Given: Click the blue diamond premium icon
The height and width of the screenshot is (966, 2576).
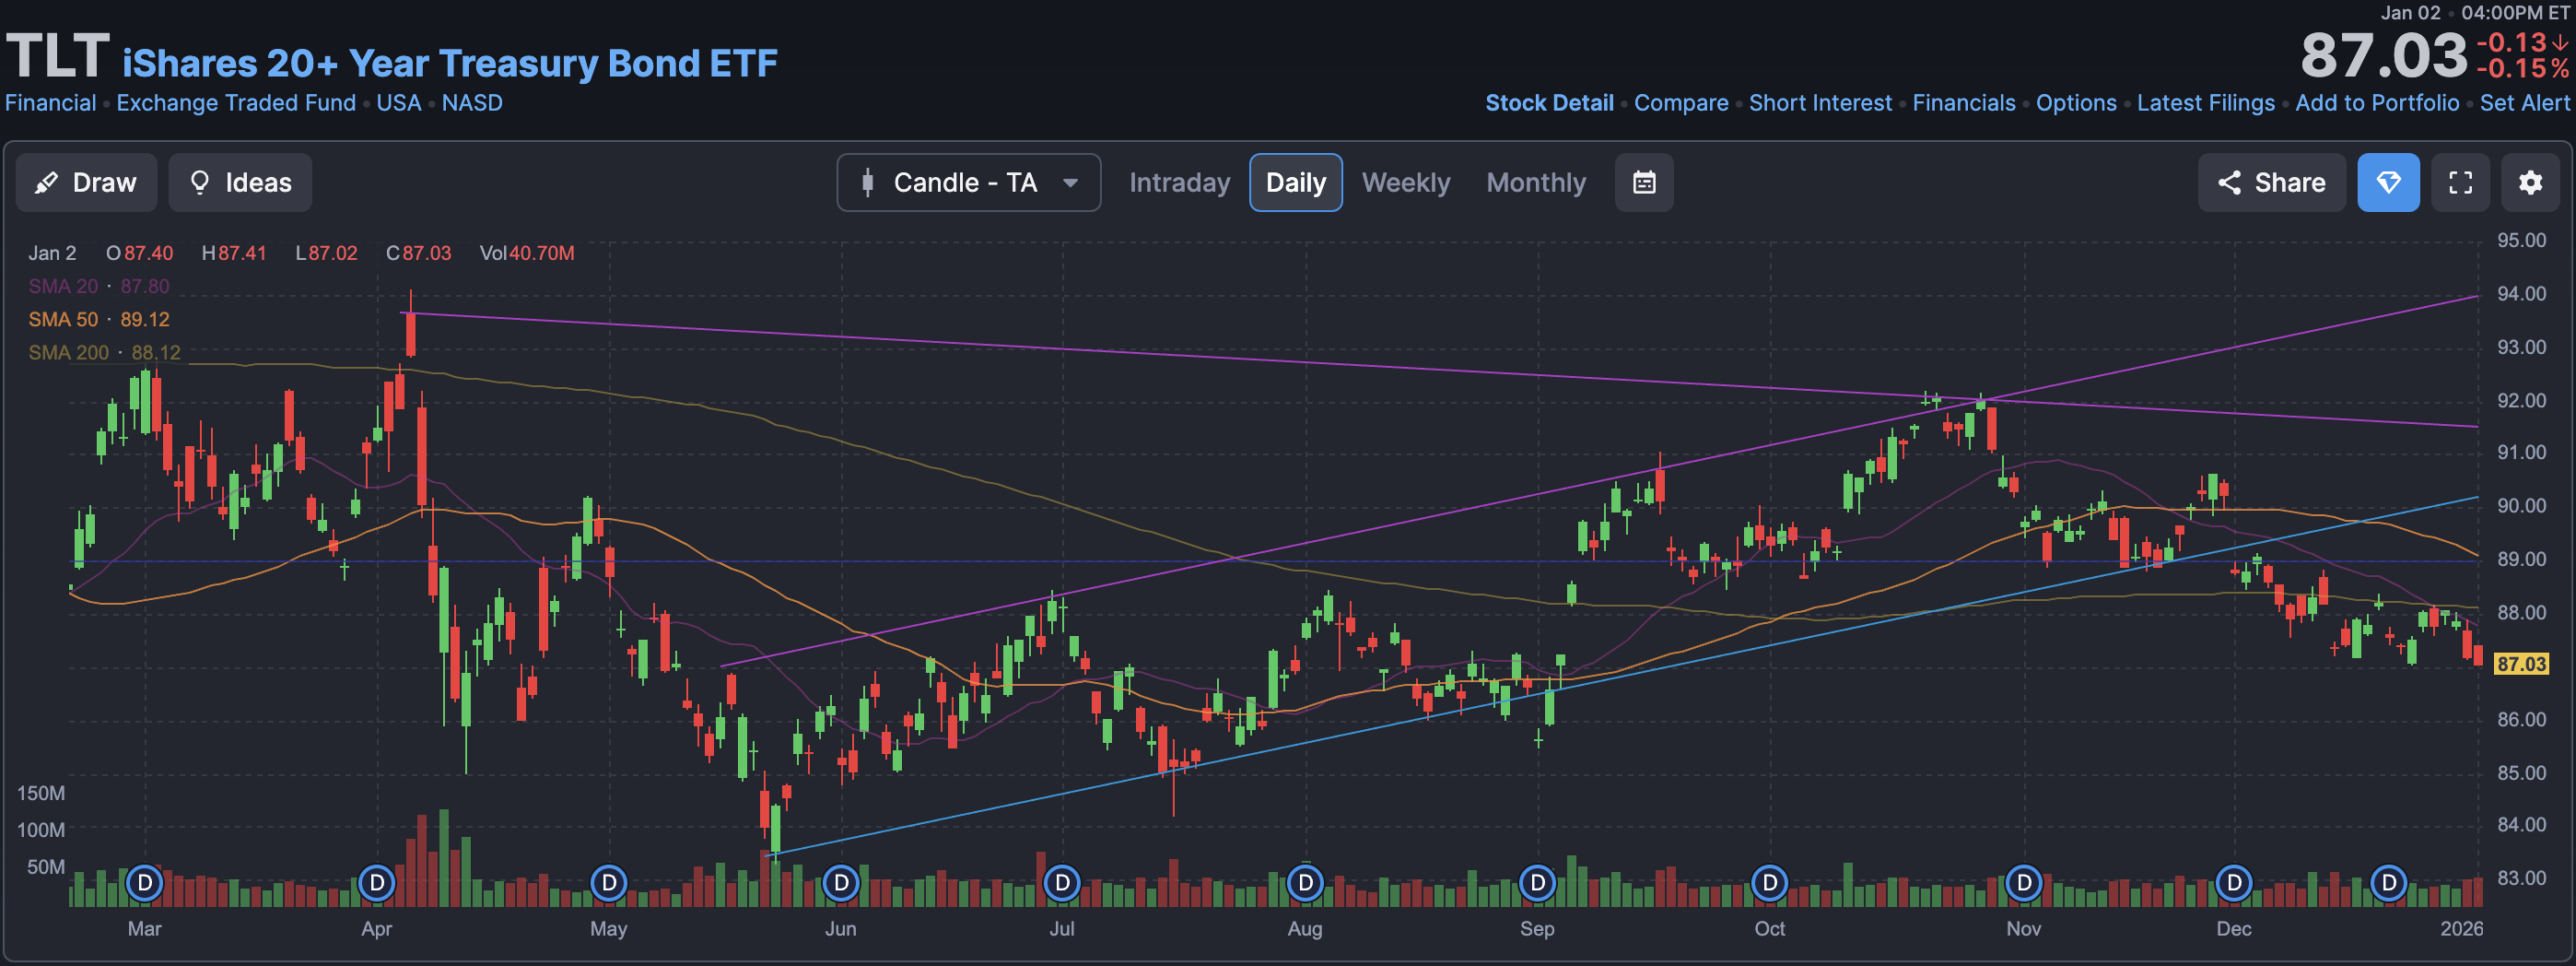Looking at the screenshot, I should [x=2388, y=182].
